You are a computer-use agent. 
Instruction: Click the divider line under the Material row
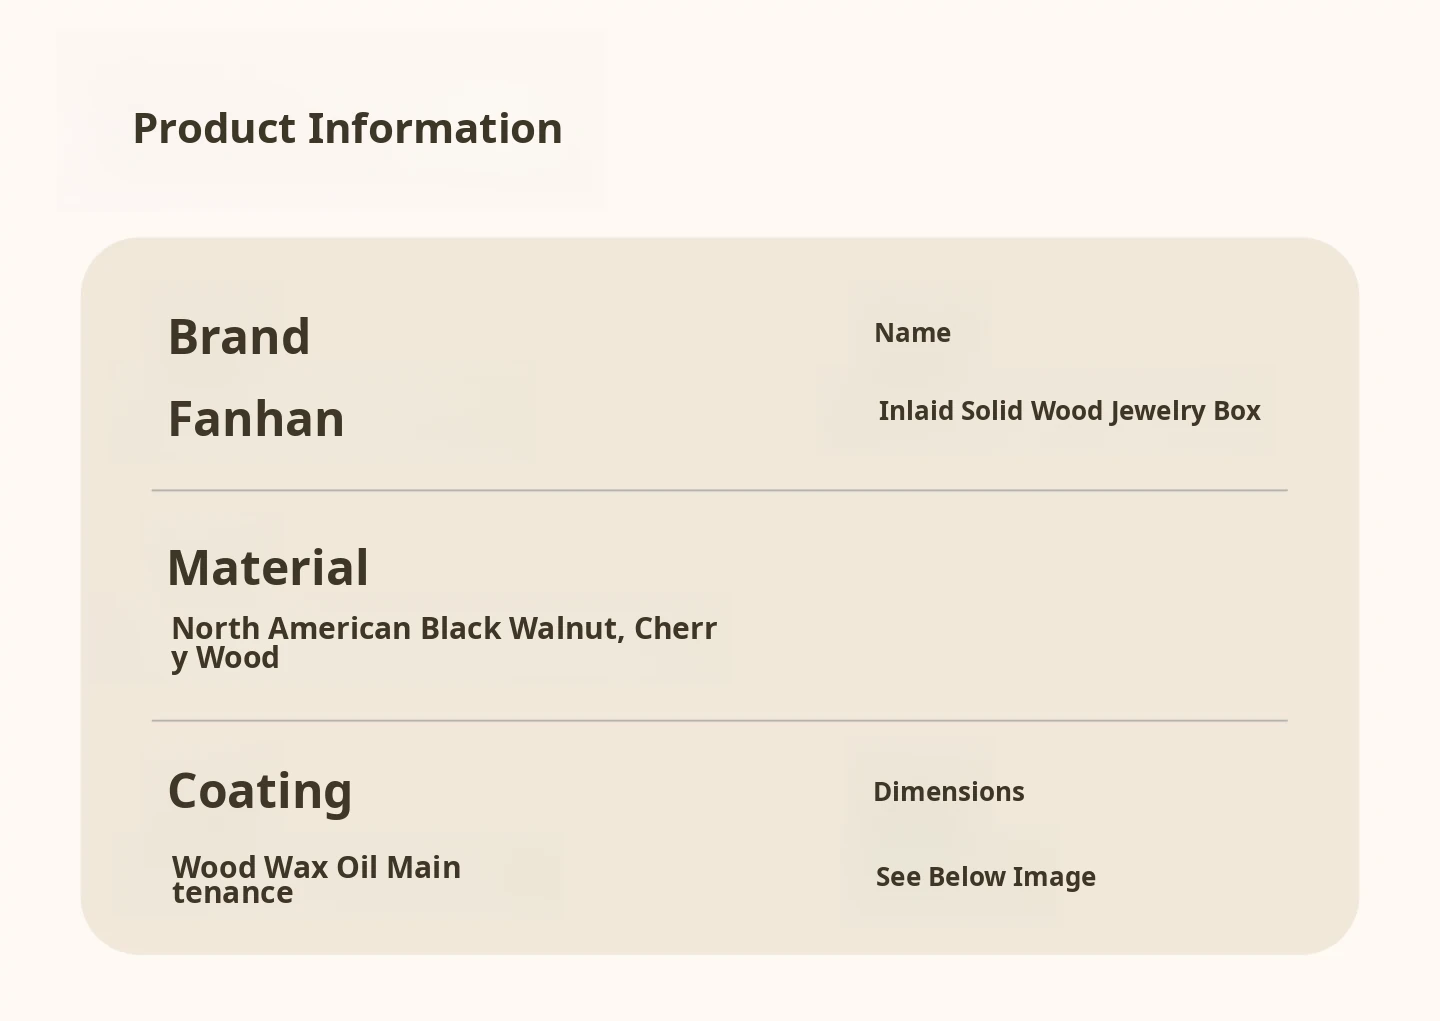720,720
